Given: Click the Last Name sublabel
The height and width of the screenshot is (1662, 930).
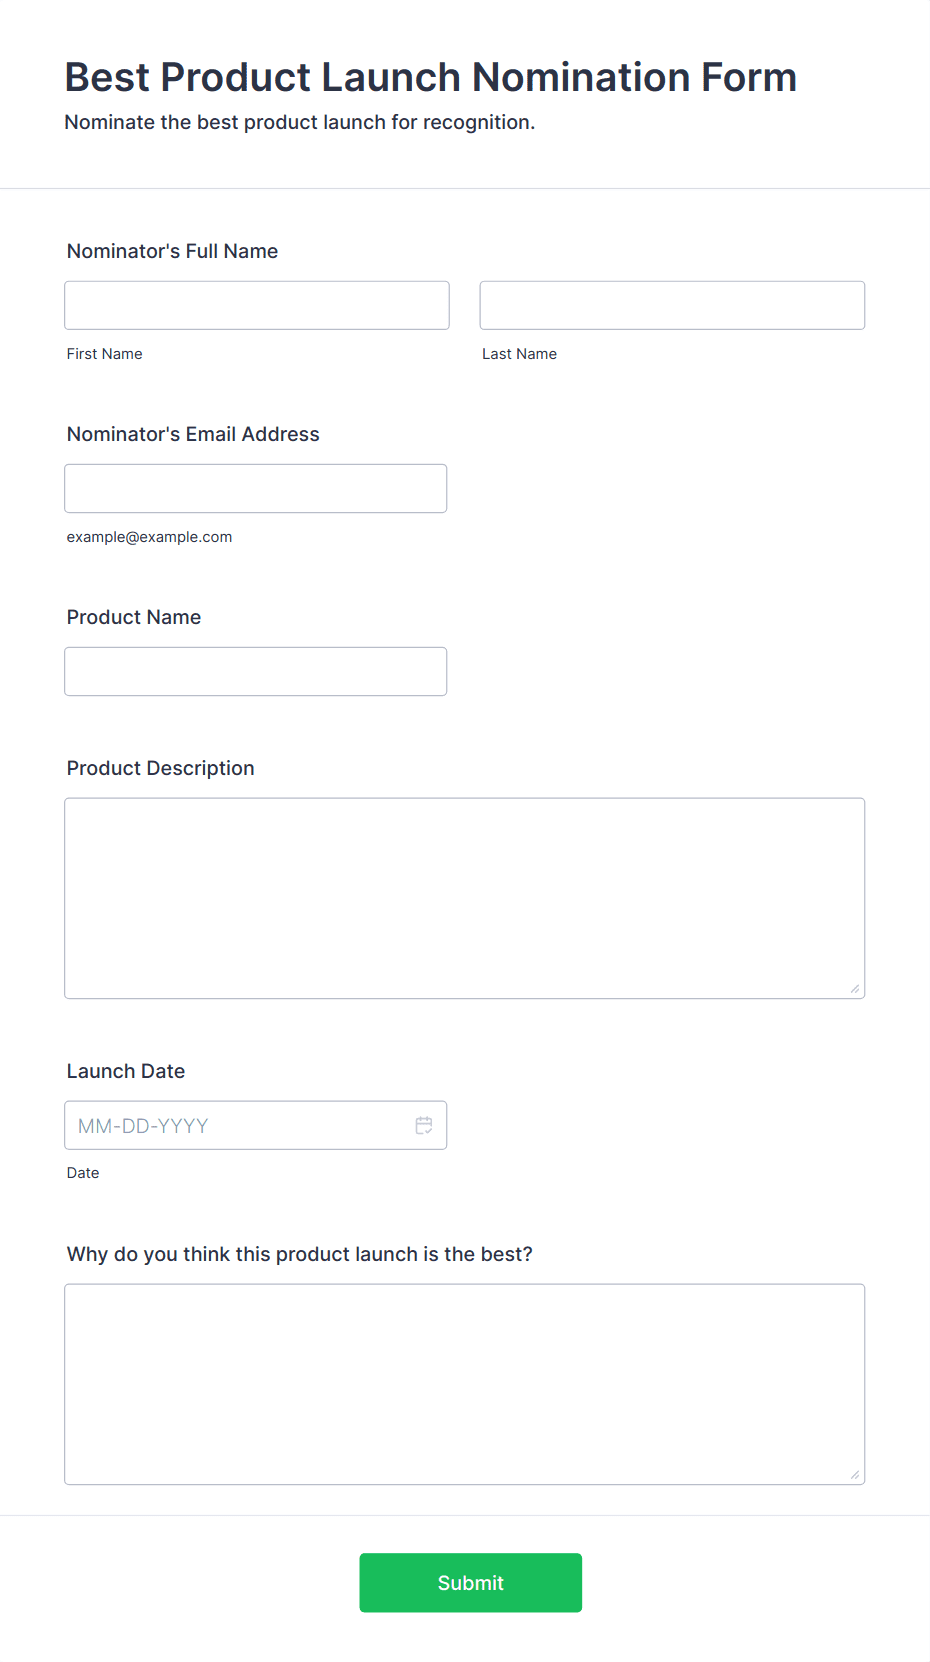Looking at the screenshot, I should coord(520,354).
